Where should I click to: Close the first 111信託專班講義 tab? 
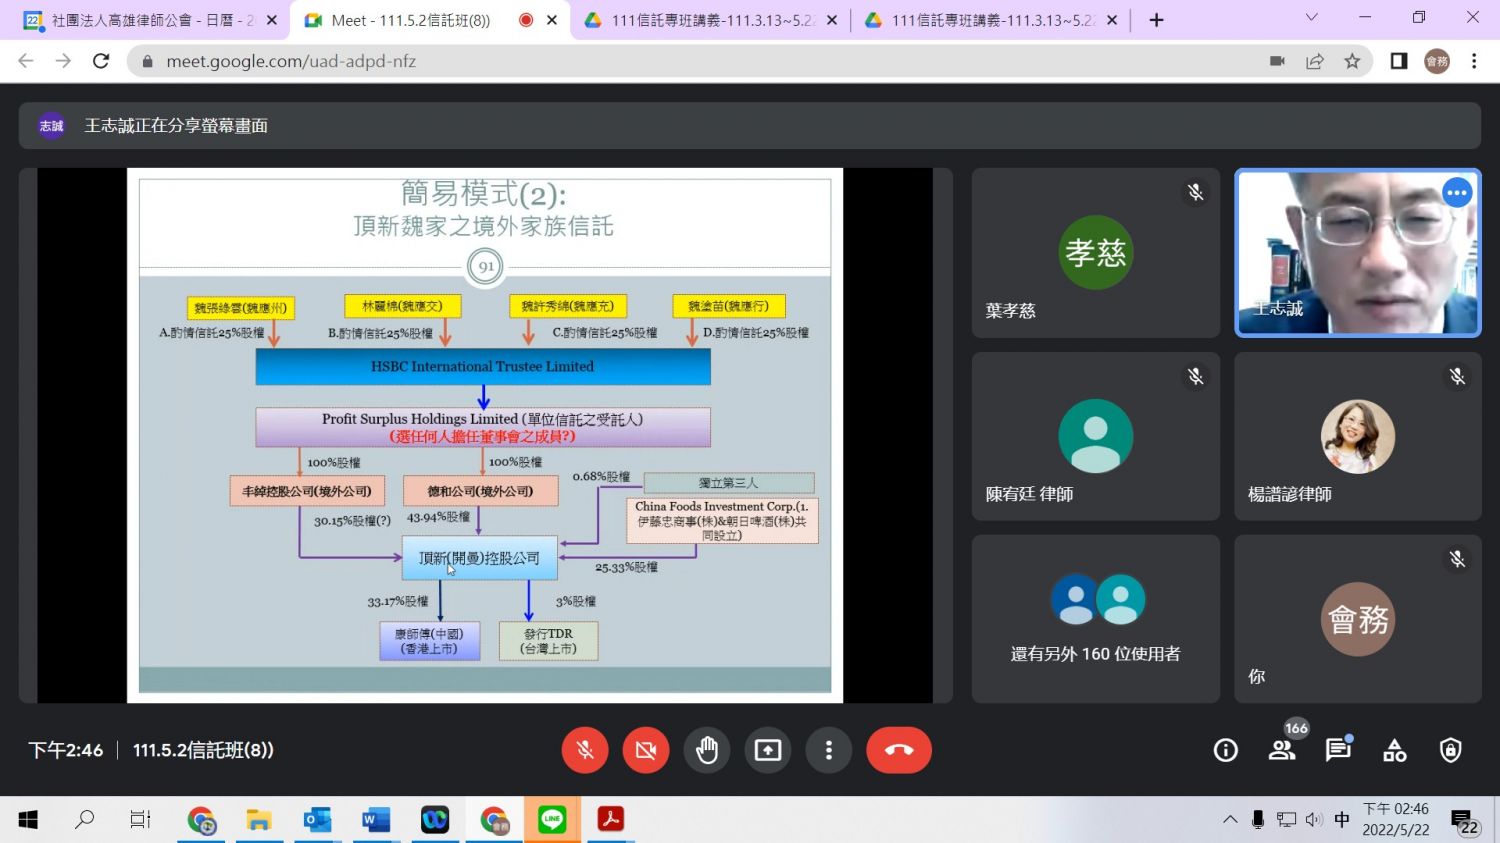click(x=831, y=20)
